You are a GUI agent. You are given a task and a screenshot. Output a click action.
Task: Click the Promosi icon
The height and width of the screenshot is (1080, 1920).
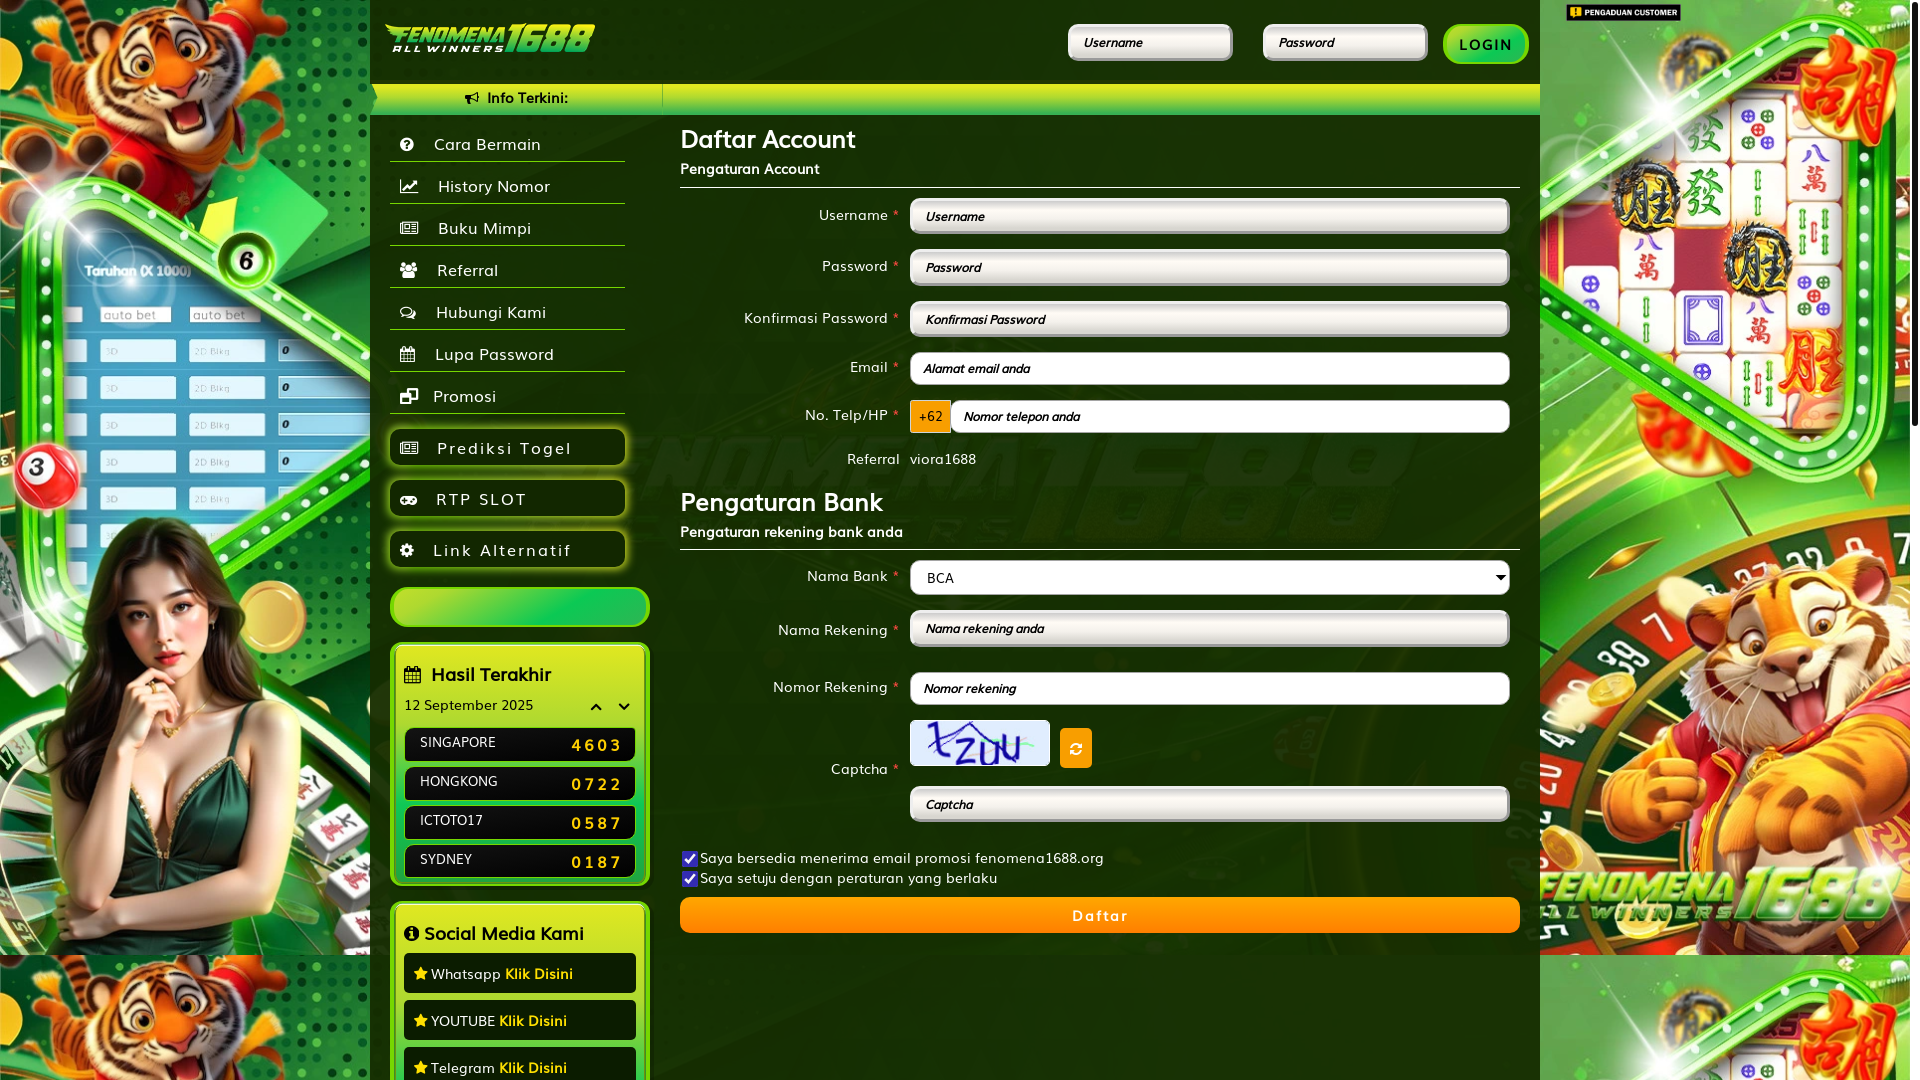tap(408, 397)
